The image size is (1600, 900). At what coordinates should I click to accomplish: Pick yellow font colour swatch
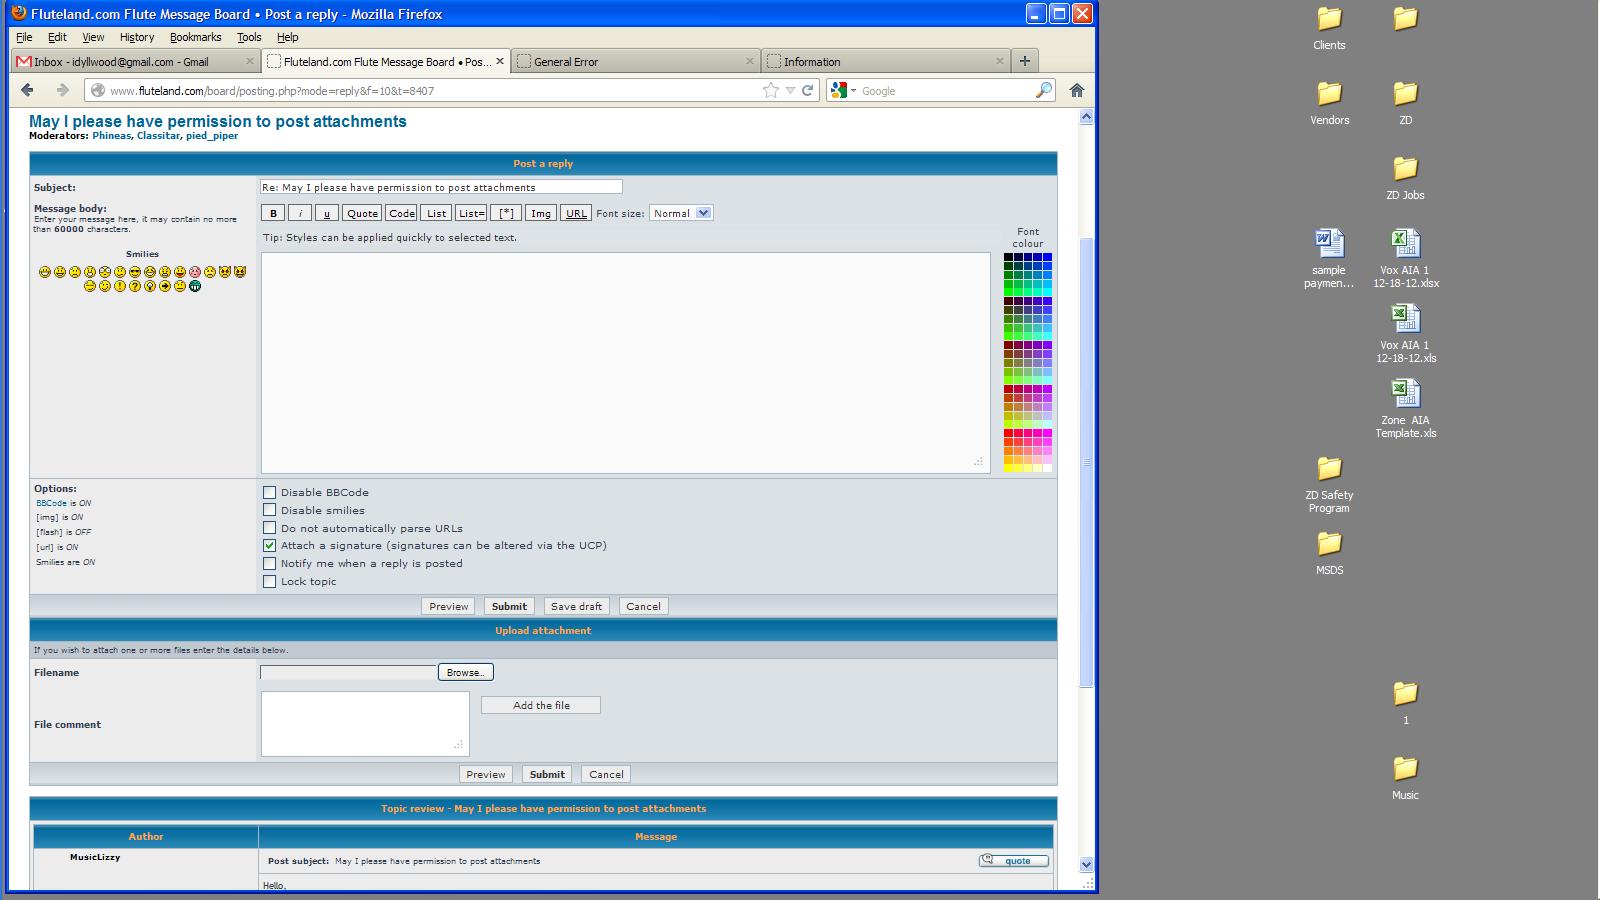click(x=1008, y=467)
